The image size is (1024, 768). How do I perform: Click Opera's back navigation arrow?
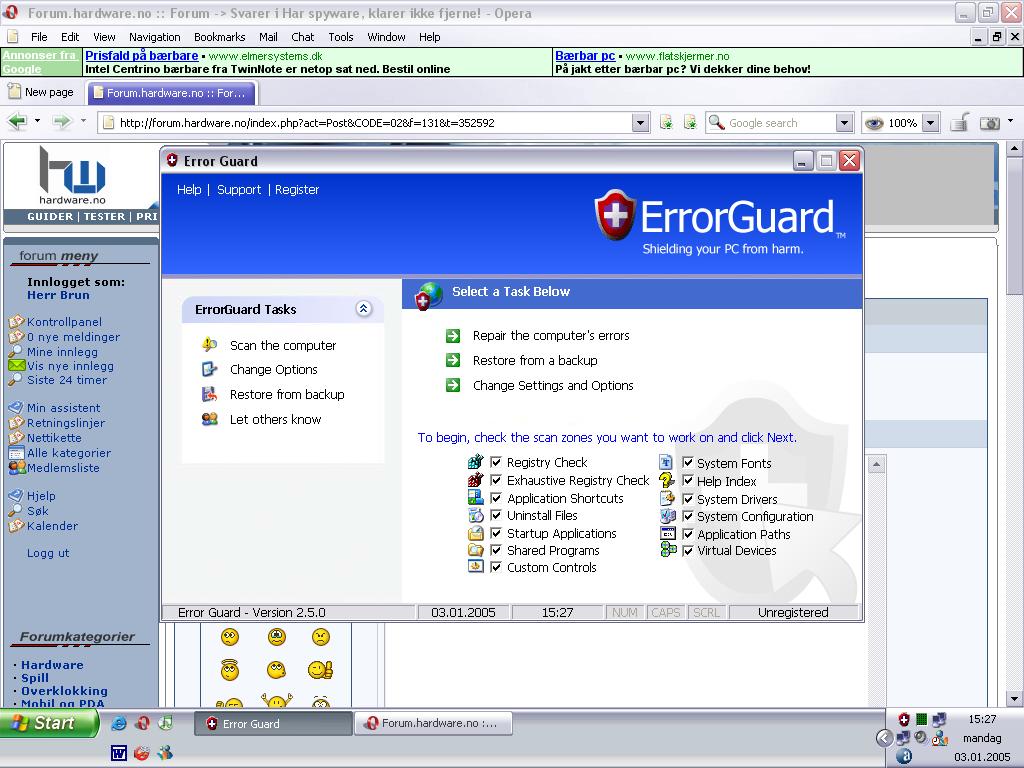pos(17,121)
